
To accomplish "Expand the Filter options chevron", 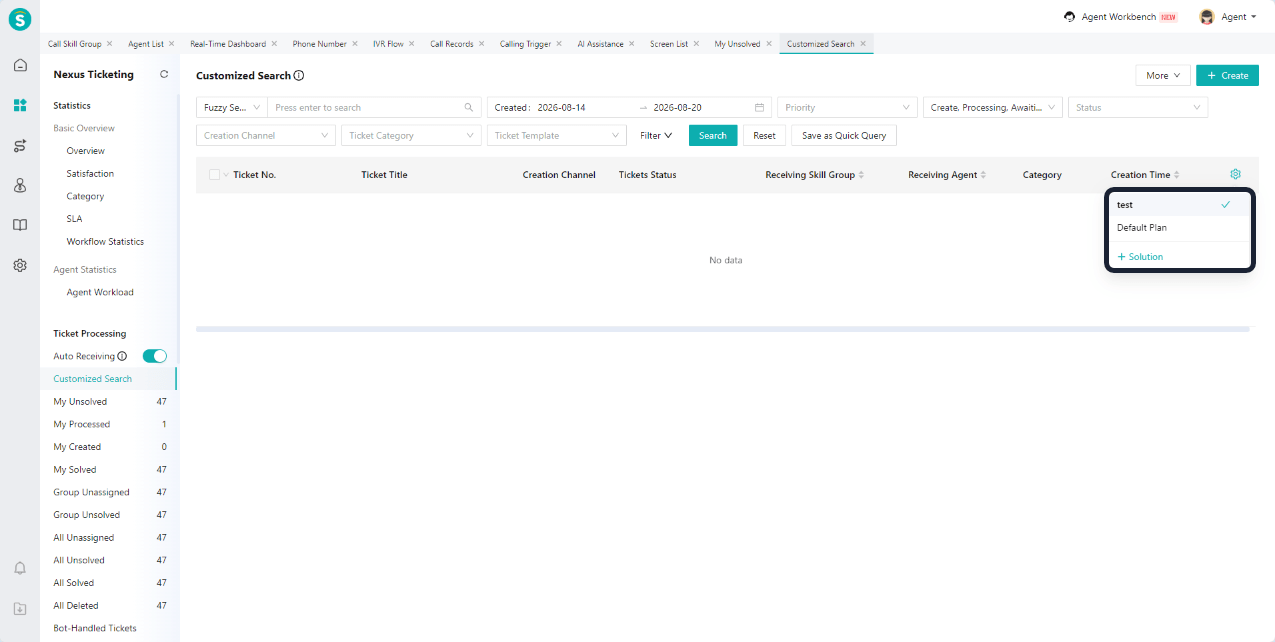I will [668, 135].
